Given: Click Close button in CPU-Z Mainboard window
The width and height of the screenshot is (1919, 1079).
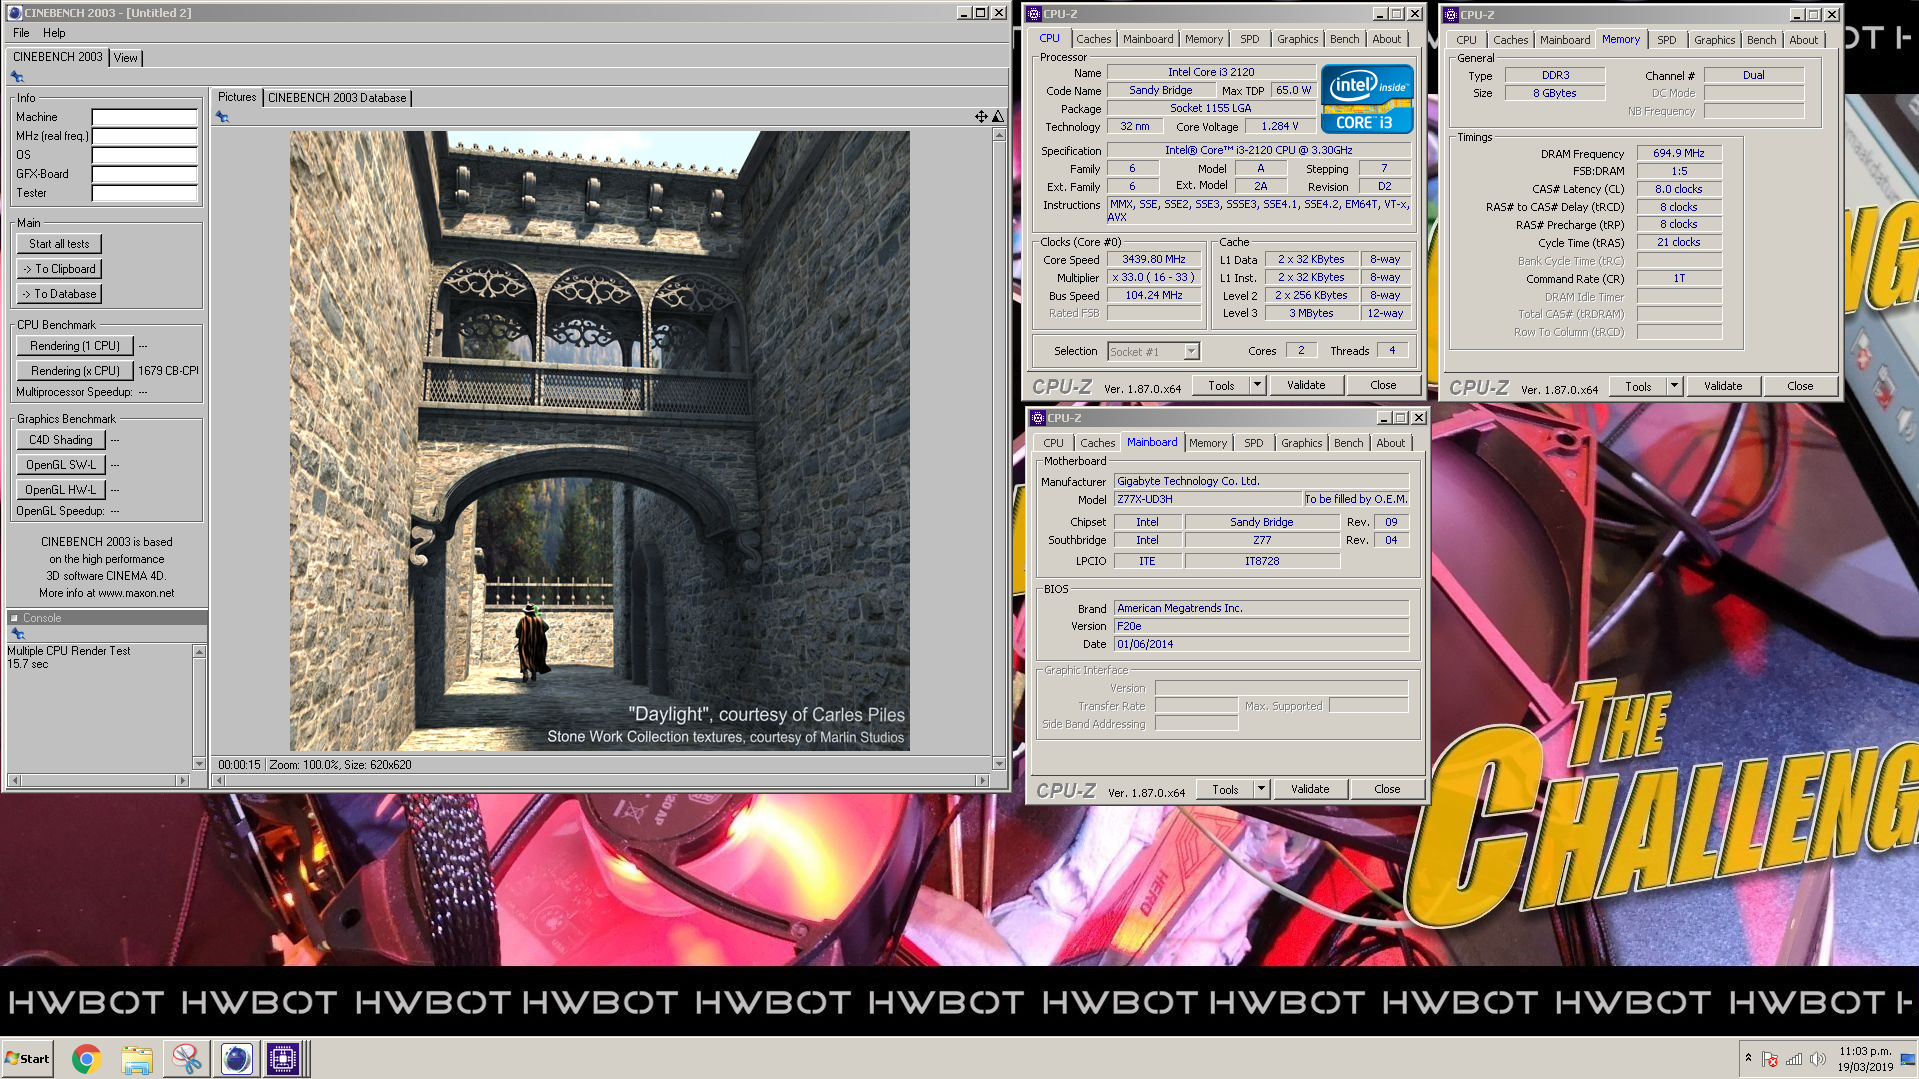Looking at the screenshot, I should coord(1387,789).
